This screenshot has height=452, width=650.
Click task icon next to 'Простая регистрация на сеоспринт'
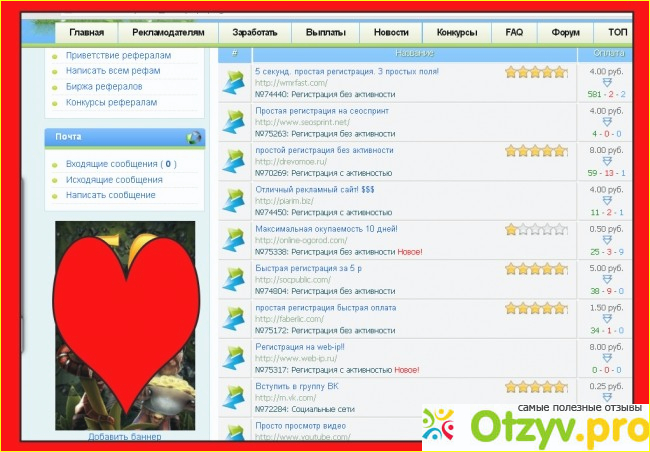coord(234,123)
